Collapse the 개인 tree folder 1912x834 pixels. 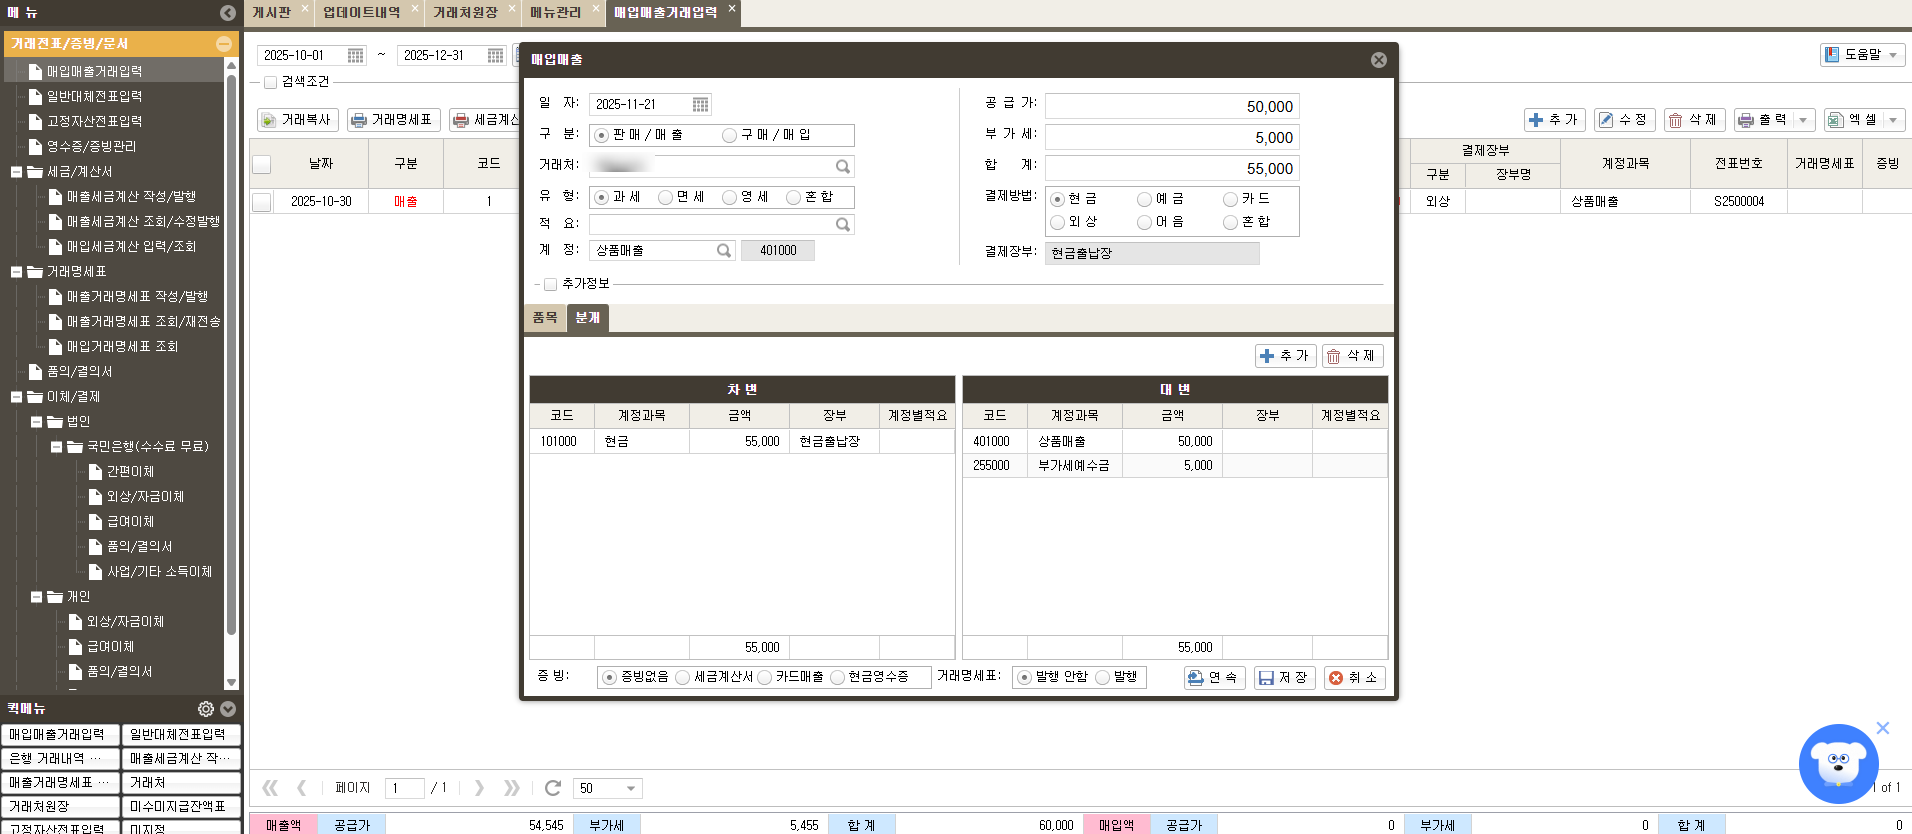pyautogui.click(x=36, y=597)
